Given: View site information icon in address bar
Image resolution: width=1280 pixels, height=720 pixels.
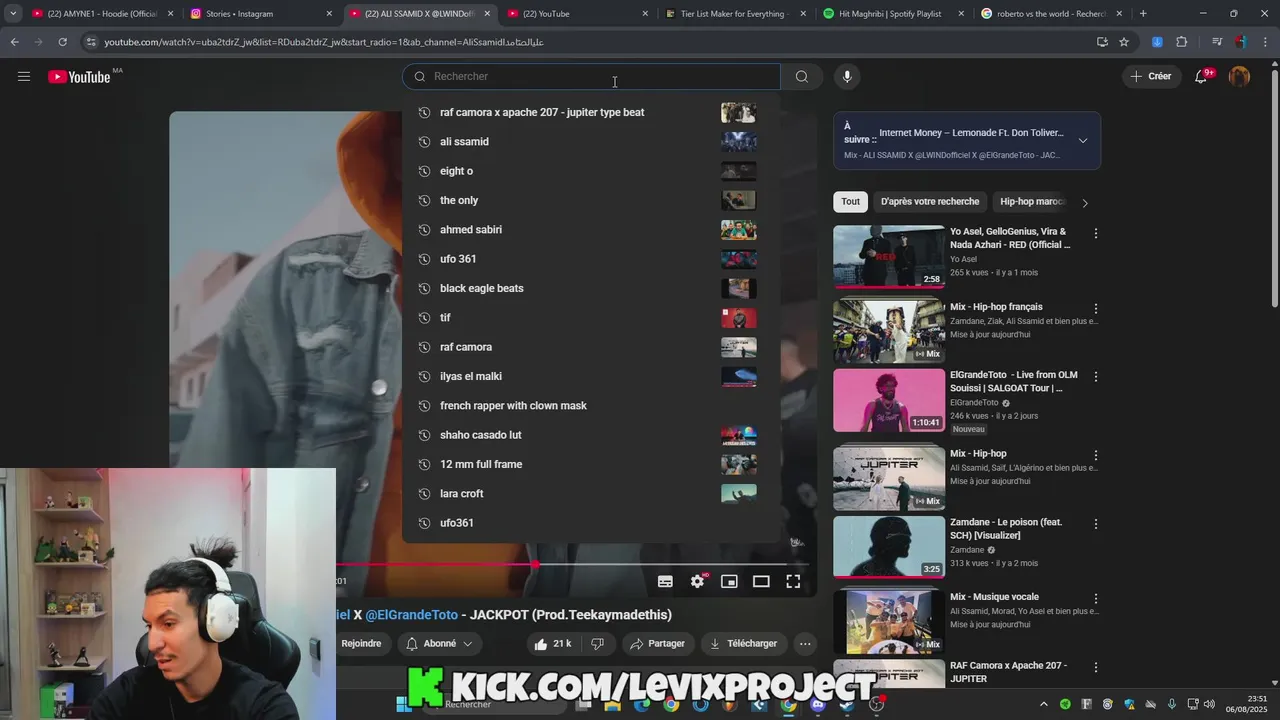Looking at the screenshot, I should 91,42.
